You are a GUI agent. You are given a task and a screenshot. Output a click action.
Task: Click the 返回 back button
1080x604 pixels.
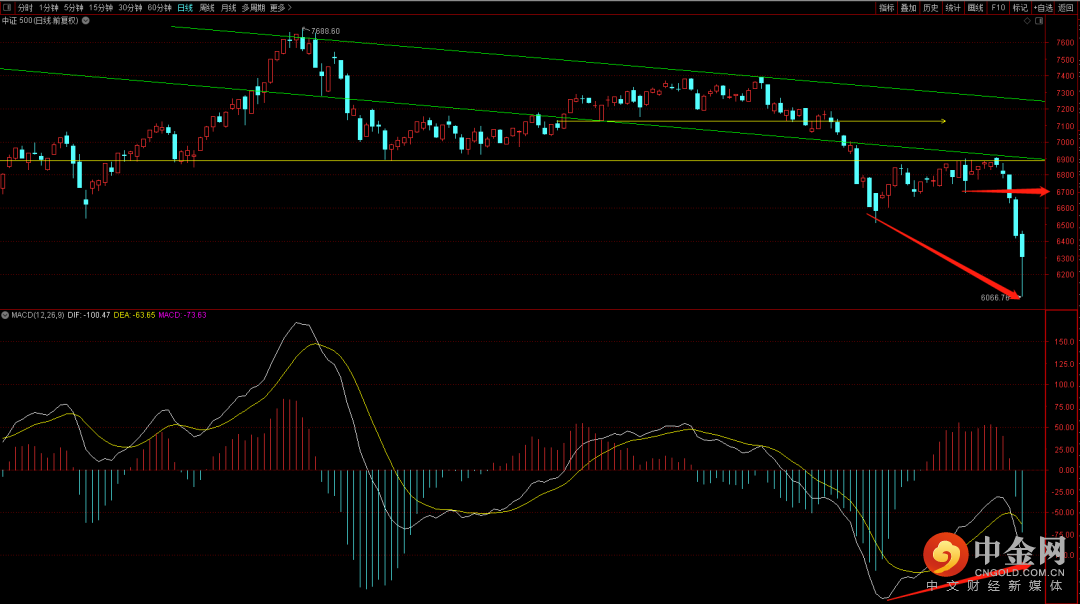pyautogui.click(x=1066, y=7)
